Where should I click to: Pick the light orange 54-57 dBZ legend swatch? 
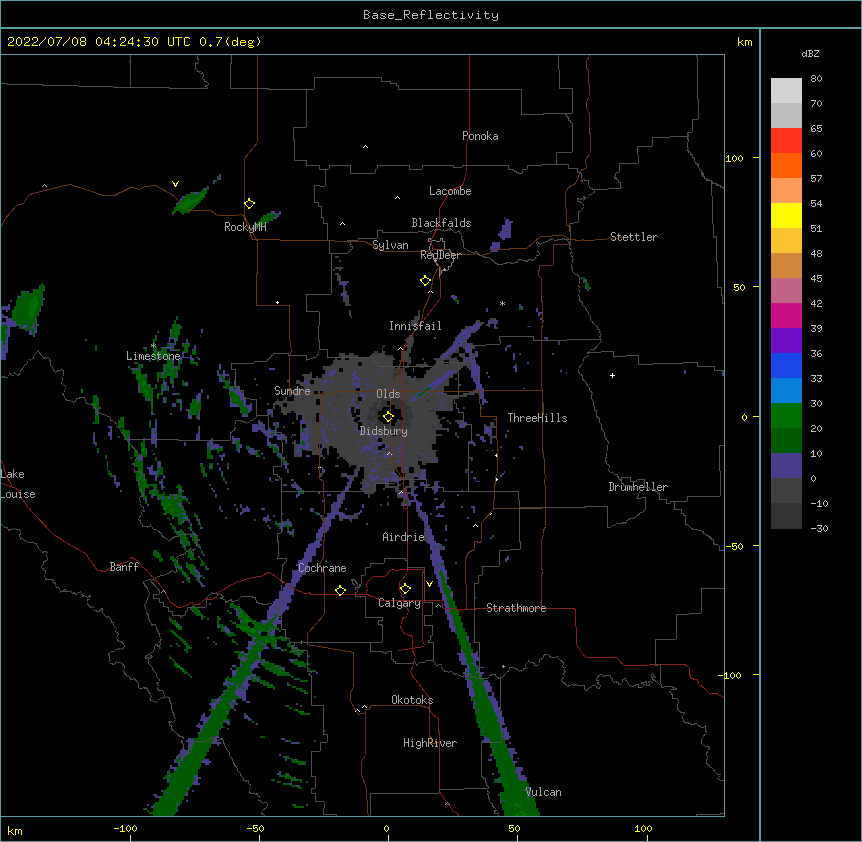pyautogui.click(x=786, y=191)
